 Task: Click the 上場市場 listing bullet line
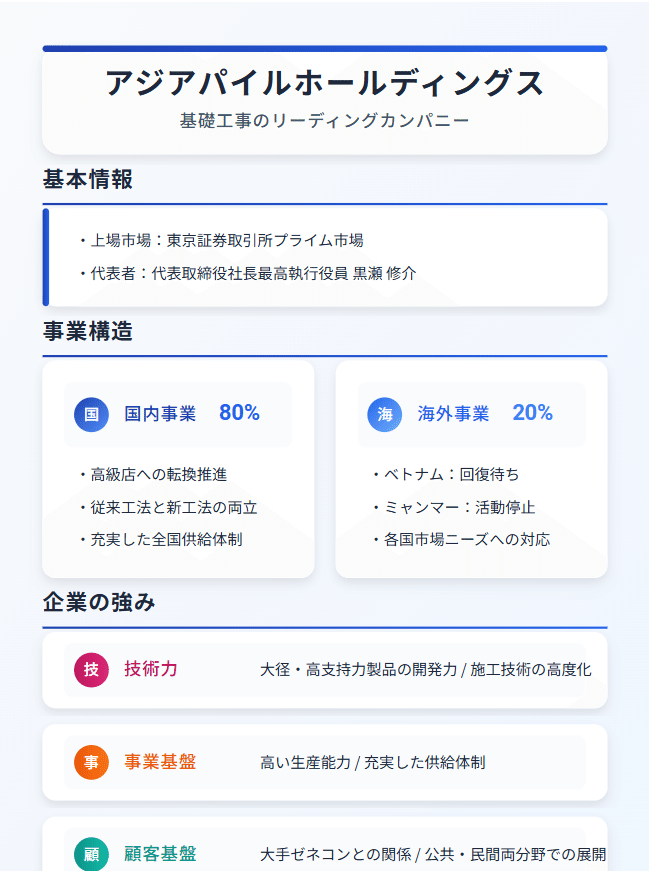[x=222, y=241]
